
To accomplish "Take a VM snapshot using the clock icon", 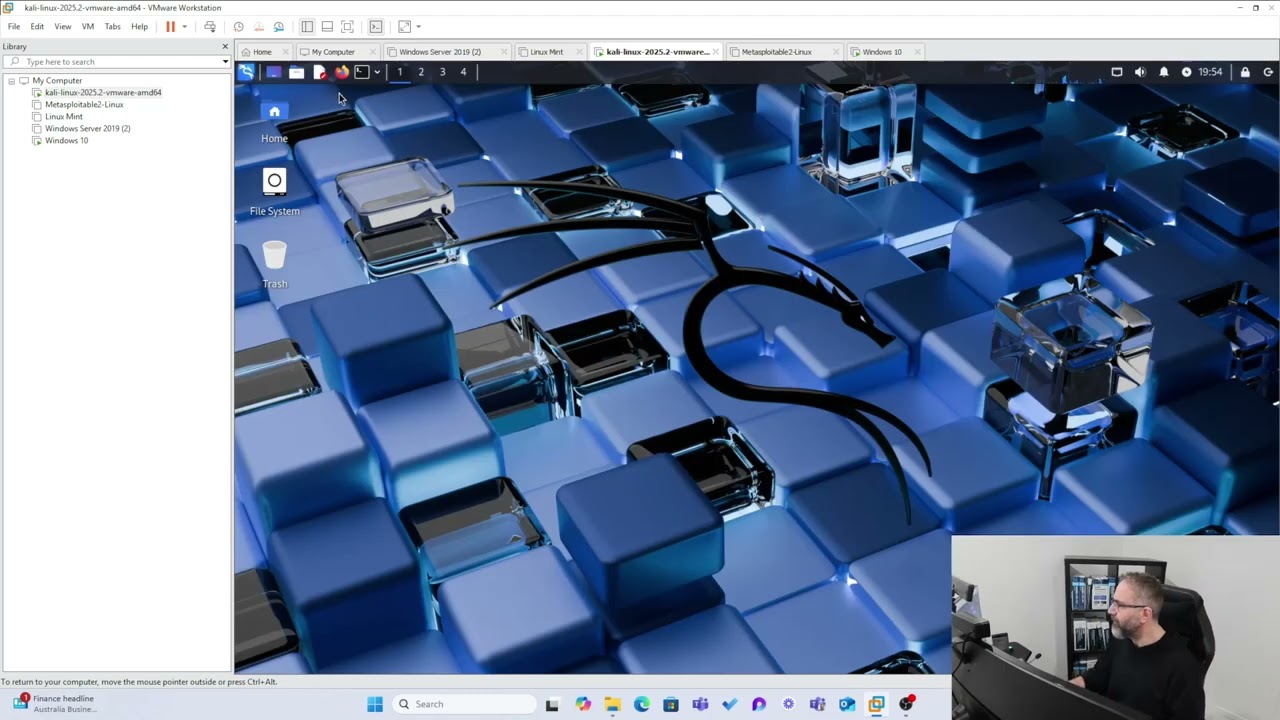I will pos(238,26).
